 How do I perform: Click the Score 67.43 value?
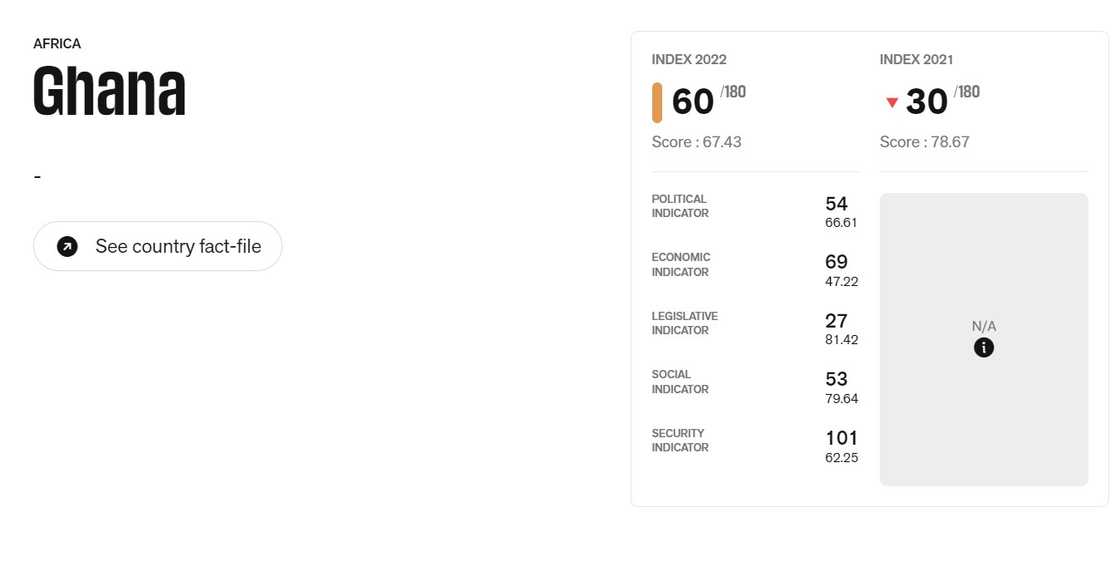click(697, 141)
